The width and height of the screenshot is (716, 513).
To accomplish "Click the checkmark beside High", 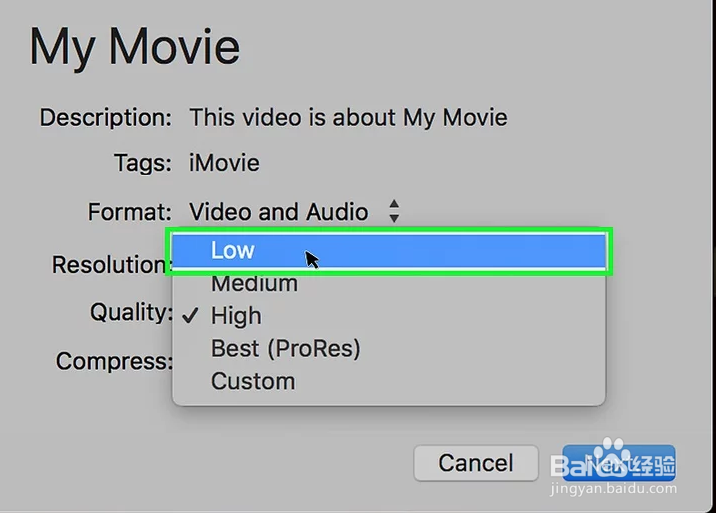I will tap(190, 315).
